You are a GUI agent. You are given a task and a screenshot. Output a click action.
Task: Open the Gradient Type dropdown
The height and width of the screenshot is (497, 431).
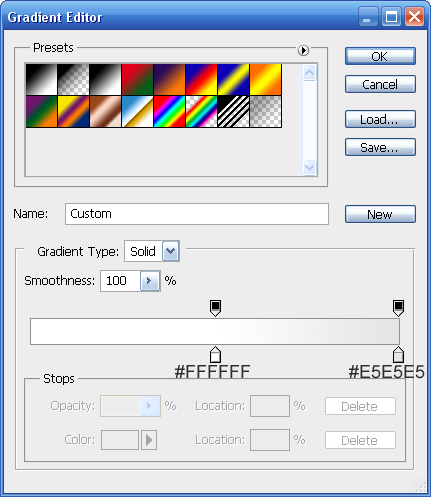tap(171, 251)
